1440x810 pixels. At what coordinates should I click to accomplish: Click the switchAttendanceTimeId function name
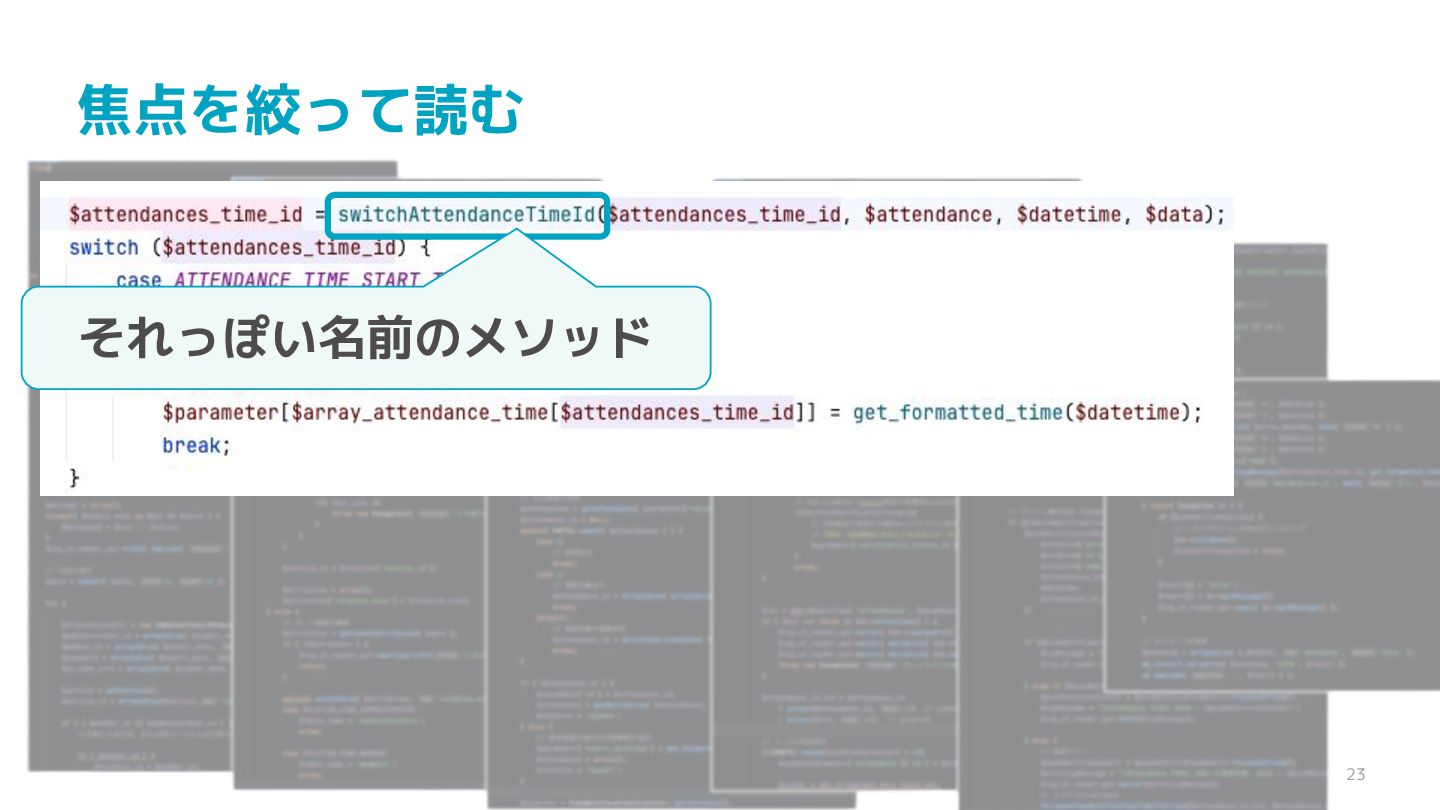[x=467, y=215]
